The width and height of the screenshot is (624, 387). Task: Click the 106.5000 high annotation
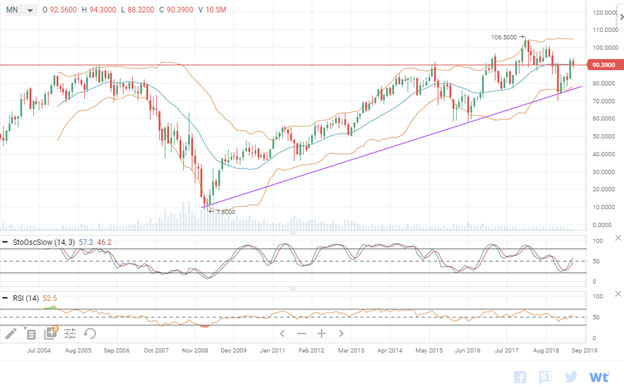point(504,37)
